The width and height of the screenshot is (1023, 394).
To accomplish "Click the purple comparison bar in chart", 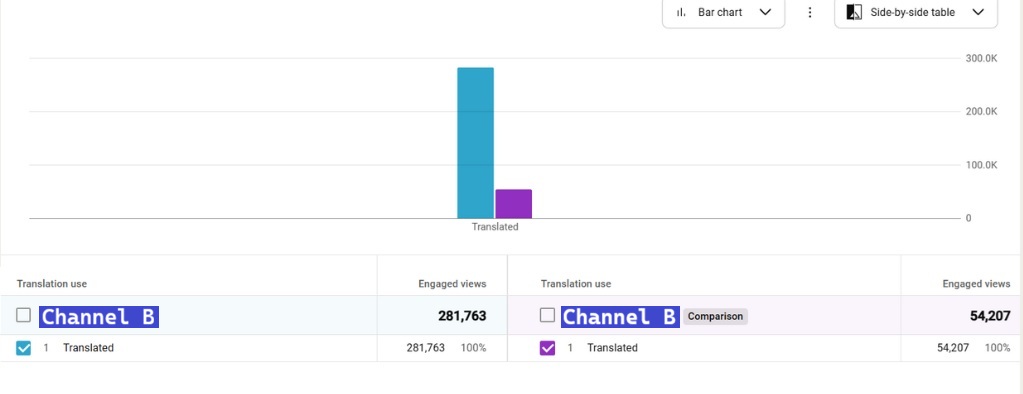I will pyautogui.click(x=513, y=204).
